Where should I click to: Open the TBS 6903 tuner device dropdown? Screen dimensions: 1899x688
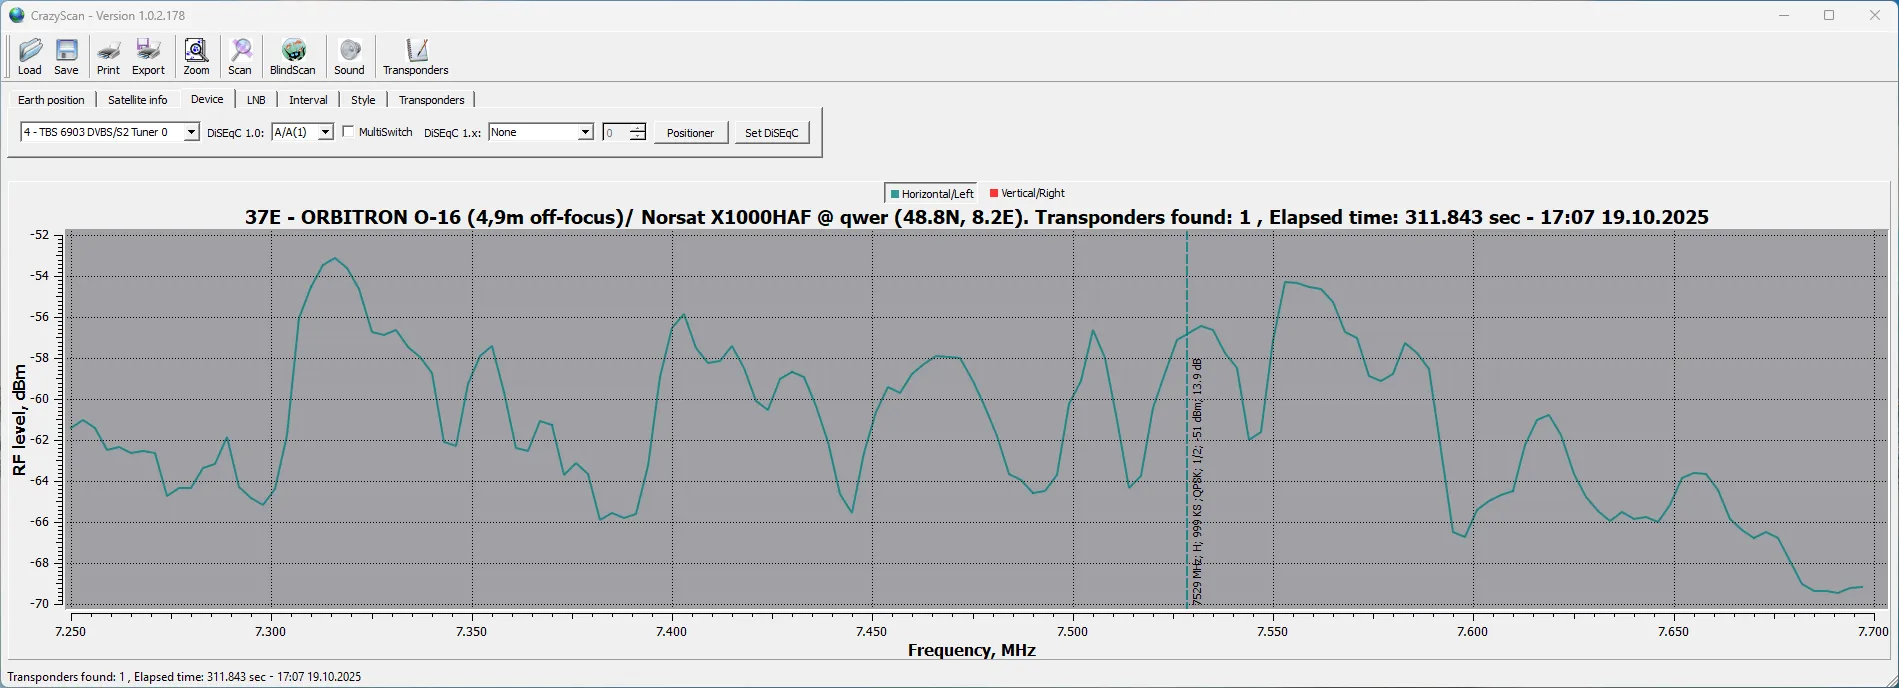tap(191, 133)
